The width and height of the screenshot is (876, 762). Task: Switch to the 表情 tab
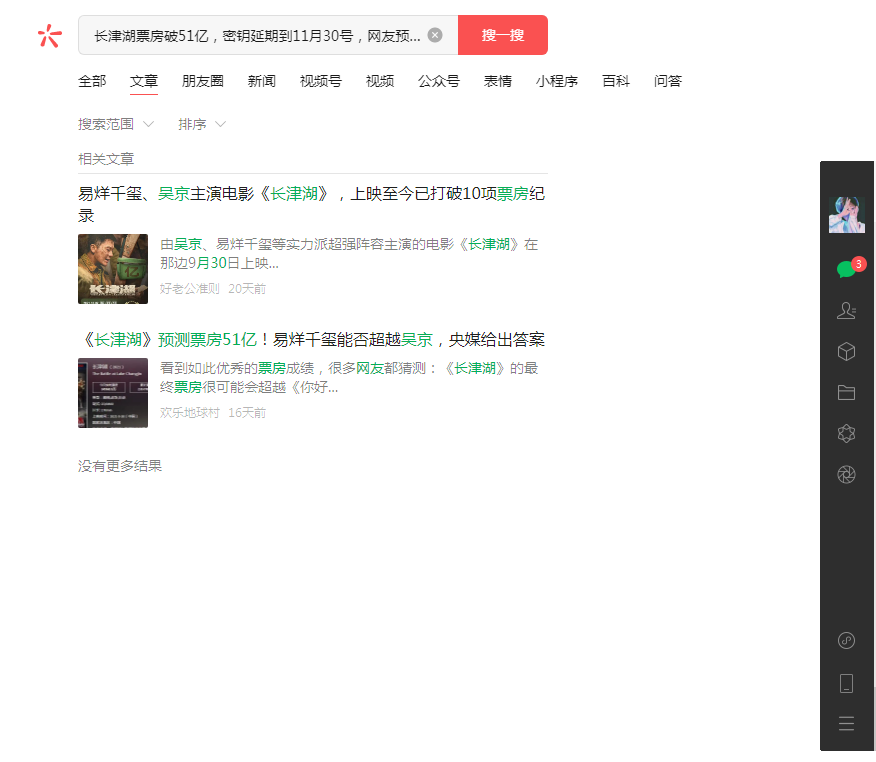[498, 81]
